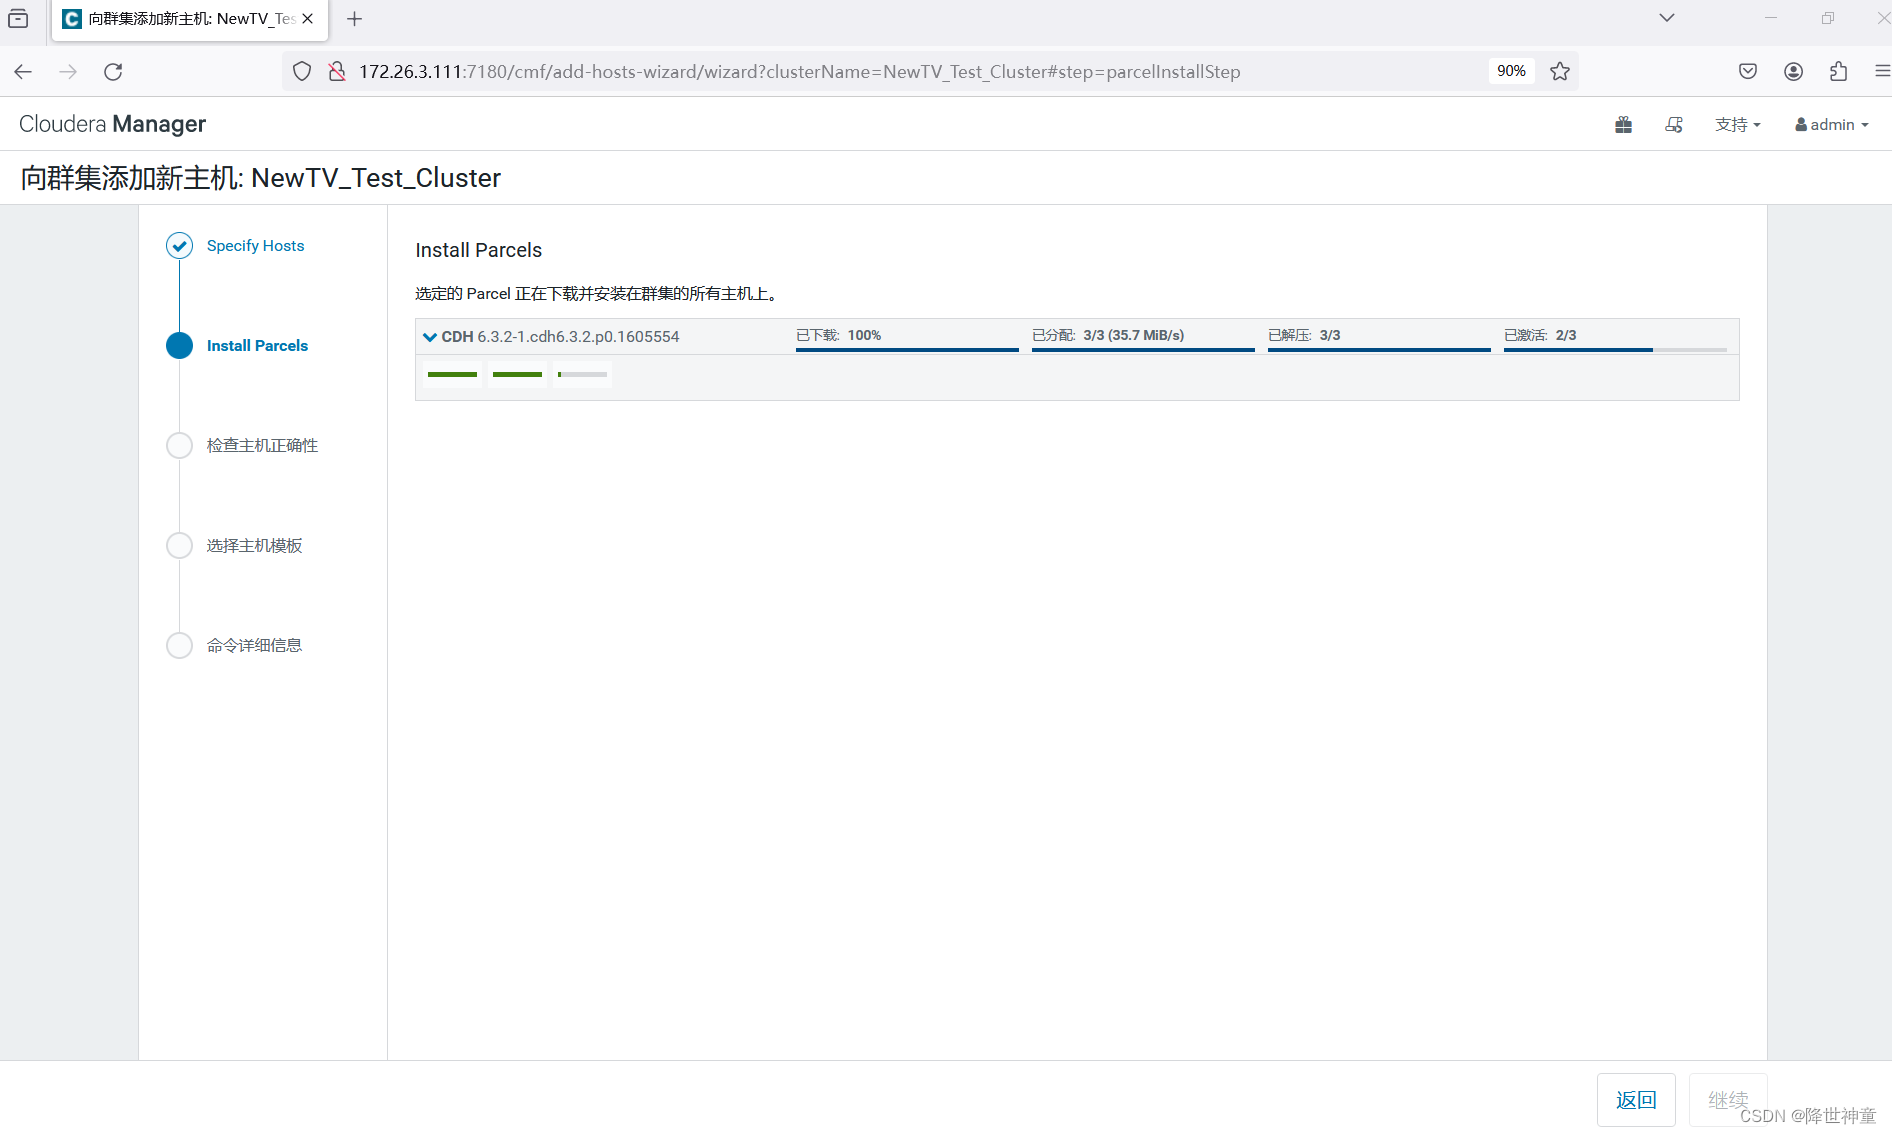Open the 支持 dropdown menu

tap(1737, 124)
